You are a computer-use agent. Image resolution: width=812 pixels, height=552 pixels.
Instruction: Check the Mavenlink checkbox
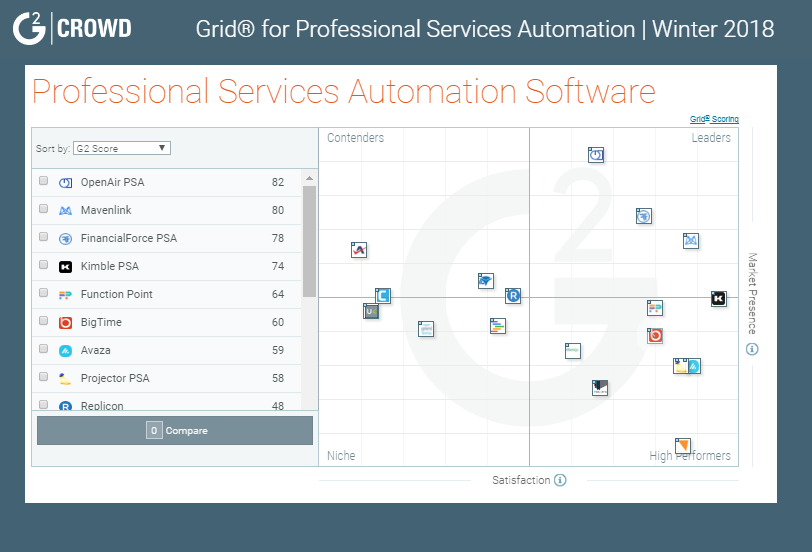tap(44, 209)
